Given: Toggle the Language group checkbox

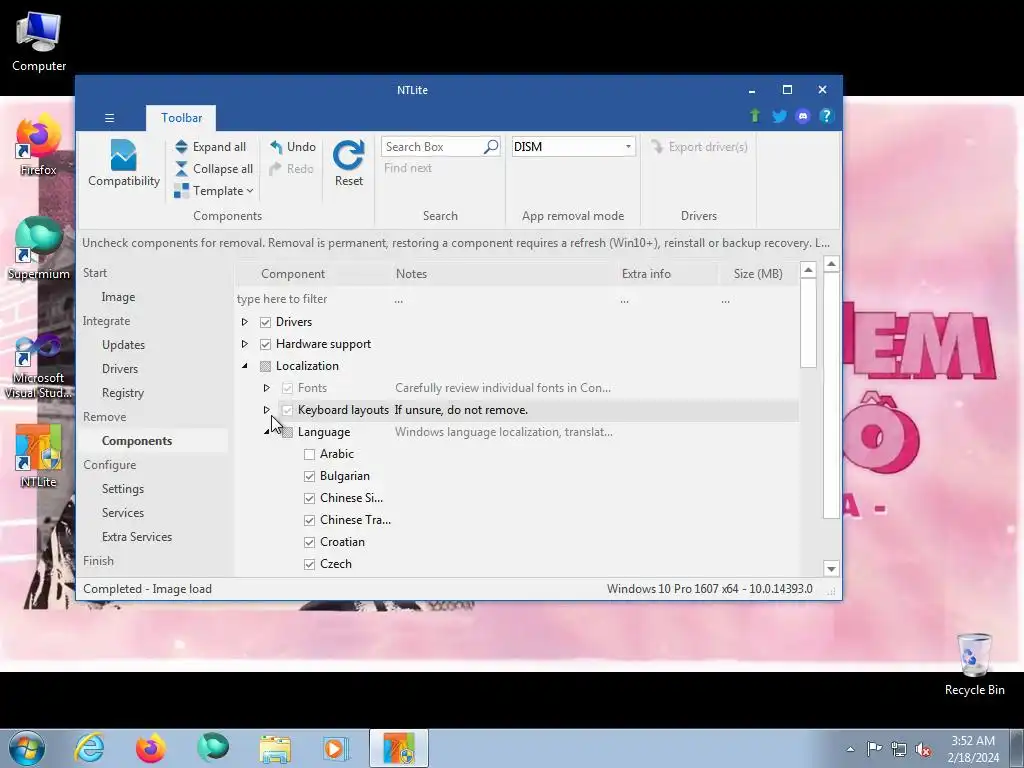Looking at the screenshot, I should 287,432.
